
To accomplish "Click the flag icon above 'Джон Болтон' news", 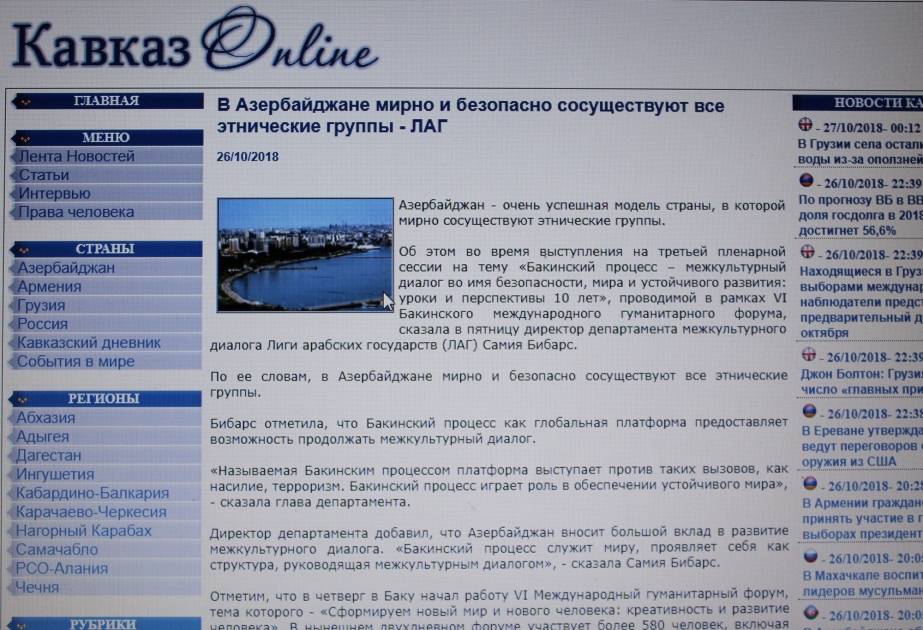I will pyautogui.click(x=809, y=354).
